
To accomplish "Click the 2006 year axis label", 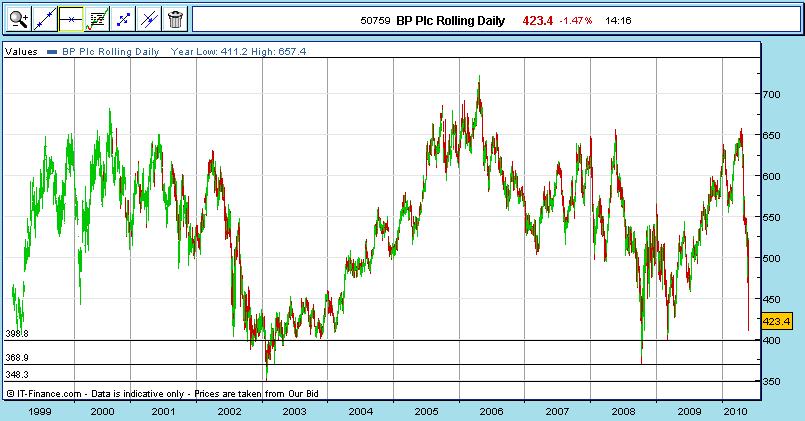I will point(491,411).
